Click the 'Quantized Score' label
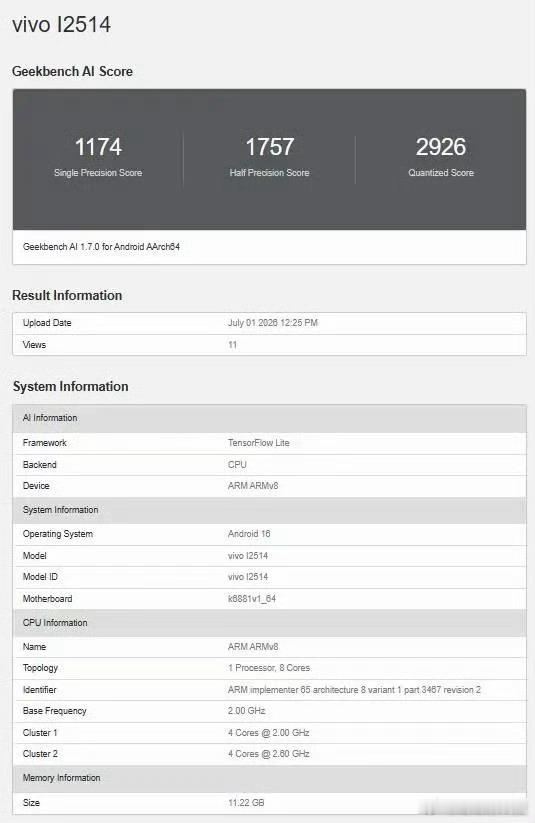This screenshot has width=535, height=823. tap(441, 173)
